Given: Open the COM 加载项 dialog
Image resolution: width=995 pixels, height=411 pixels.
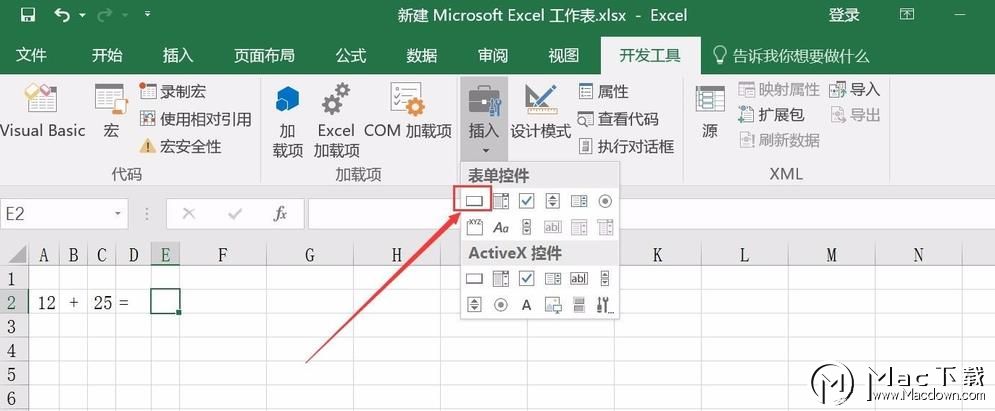Looking at the screenshot, I should coord(408,111).
